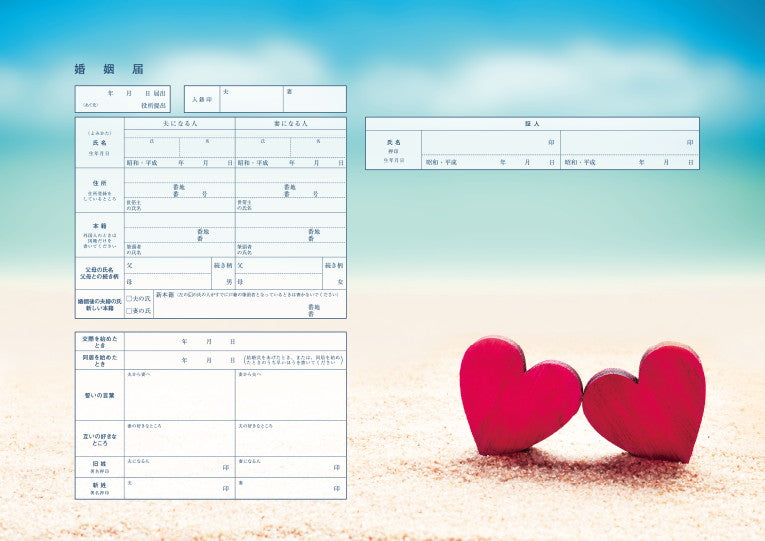Click the first witness name field

click(488, 143)
